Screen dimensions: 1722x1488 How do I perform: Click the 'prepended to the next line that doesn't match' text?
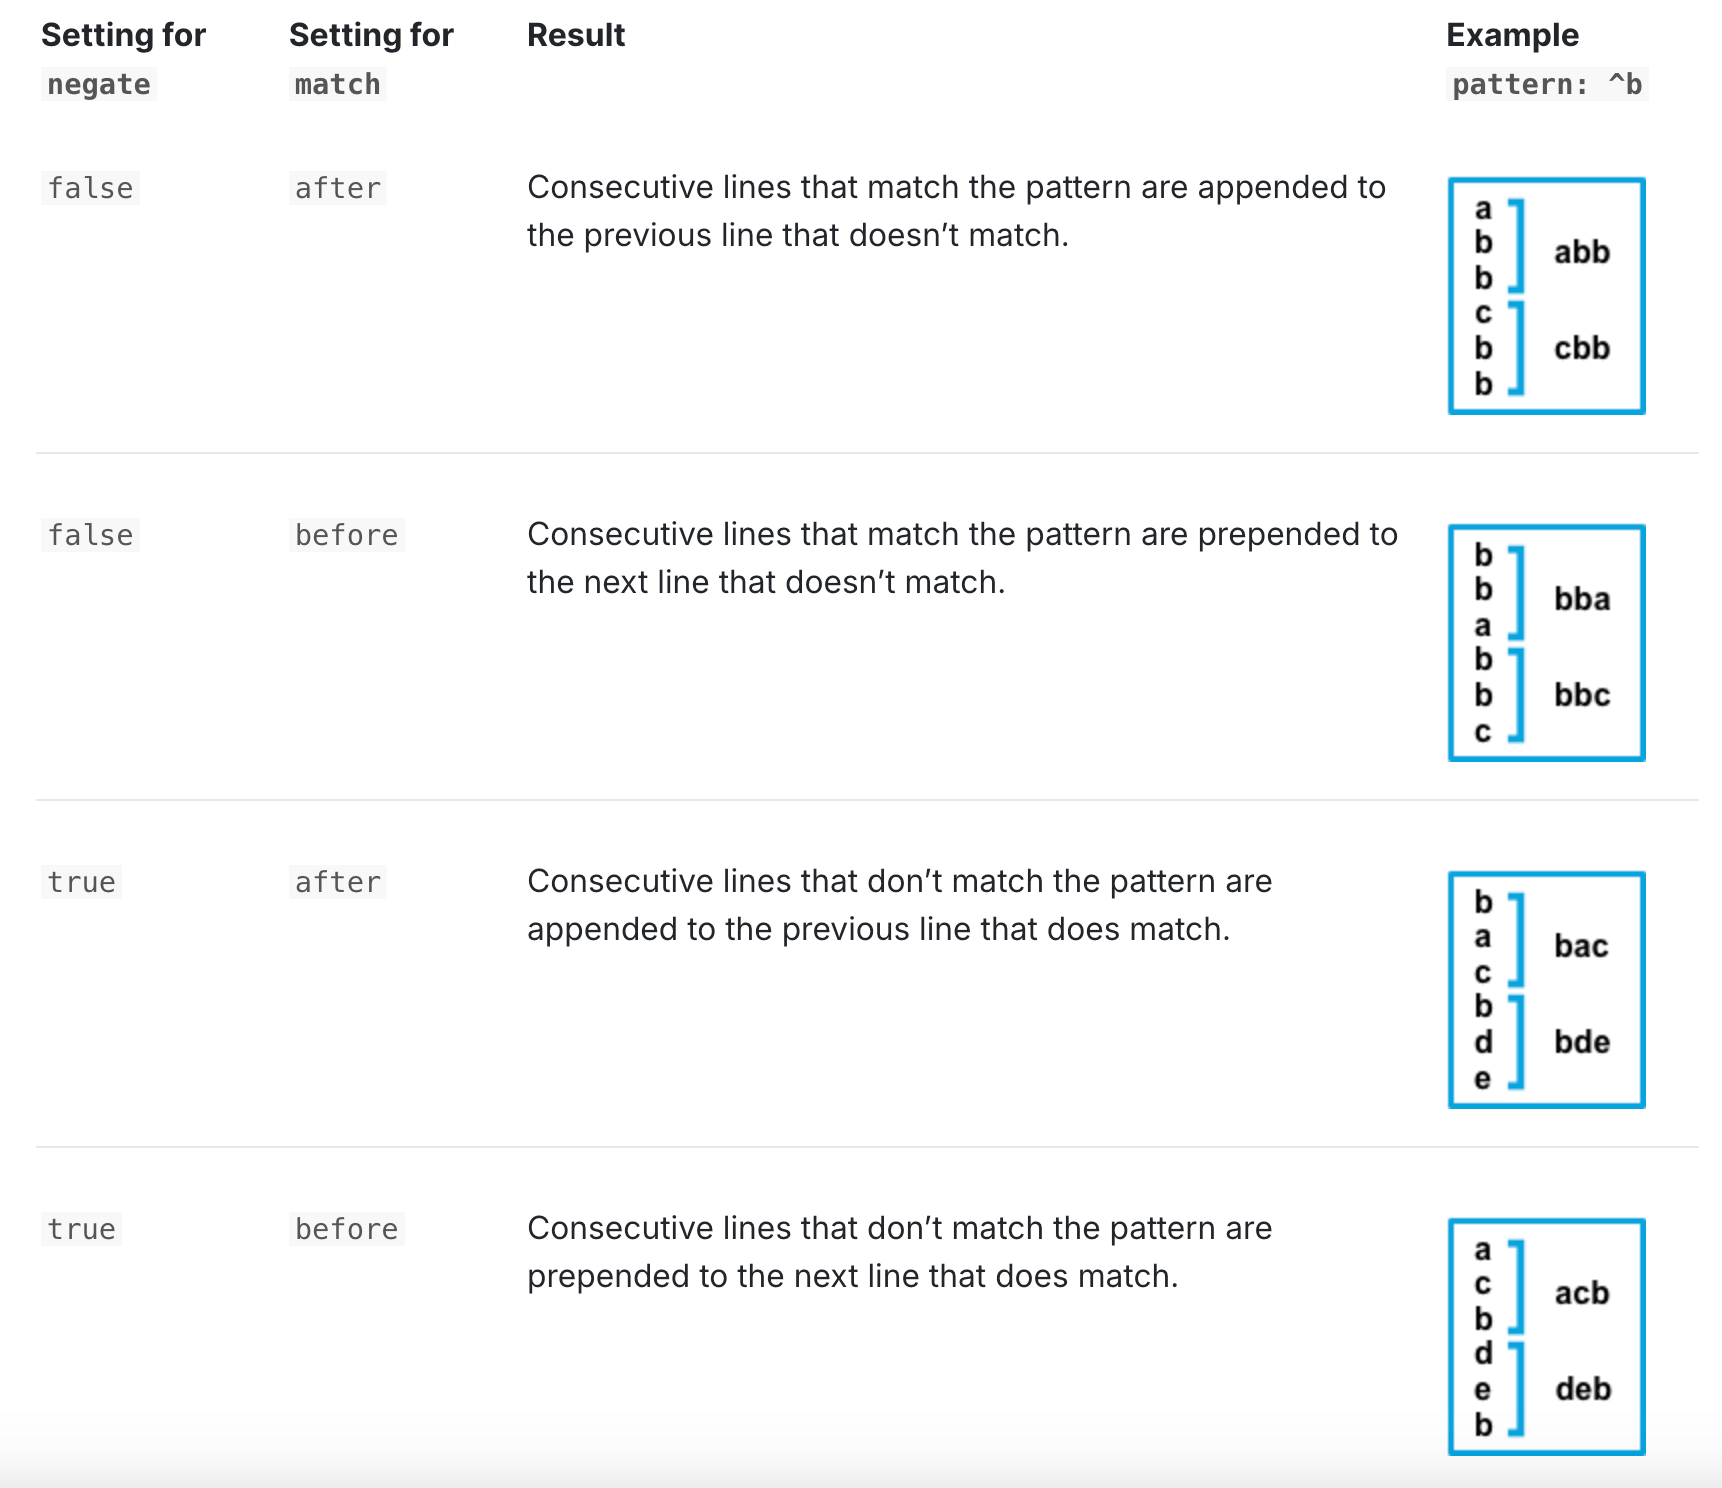point(963,558)
